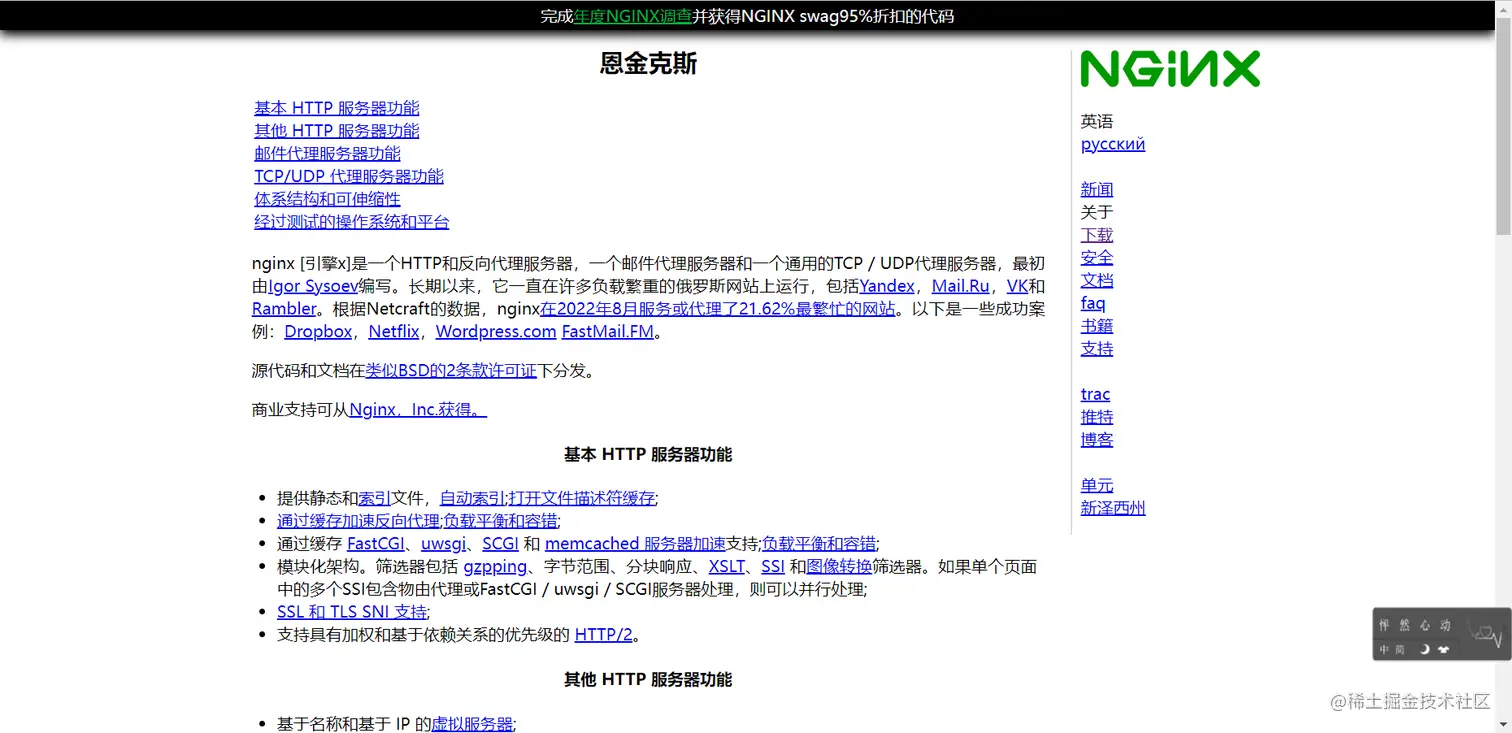This screenshot has height=733, width=1512.
Task: Open the 新泽西州 sidebar link
Action: (x=1113, y=508)
